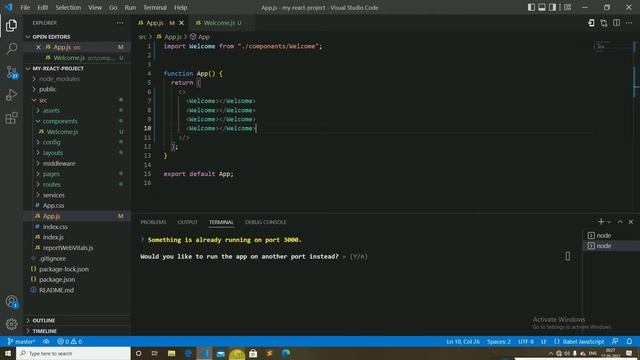640x360 pixels.
Task: Open the Source Control view
Action: [x=11, y=72]
